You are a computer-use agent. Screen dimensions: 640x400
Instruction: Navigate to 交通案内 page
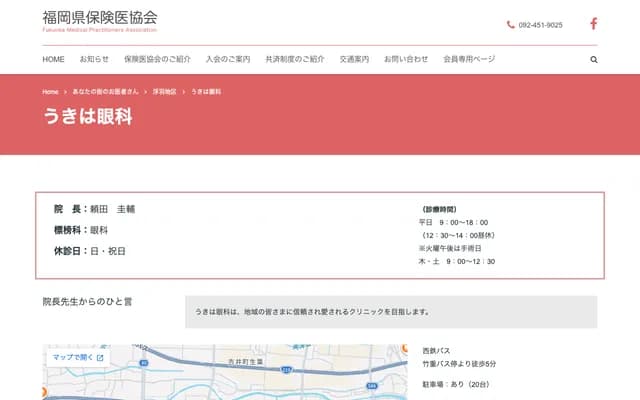click(x=354, y=60)
